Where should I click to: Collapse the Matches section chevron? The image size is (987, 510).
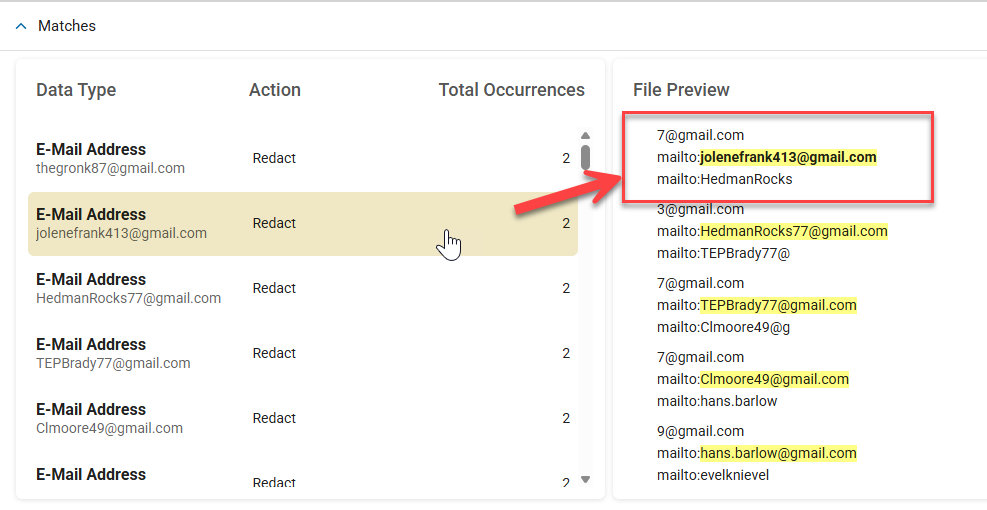pos(21,26)
